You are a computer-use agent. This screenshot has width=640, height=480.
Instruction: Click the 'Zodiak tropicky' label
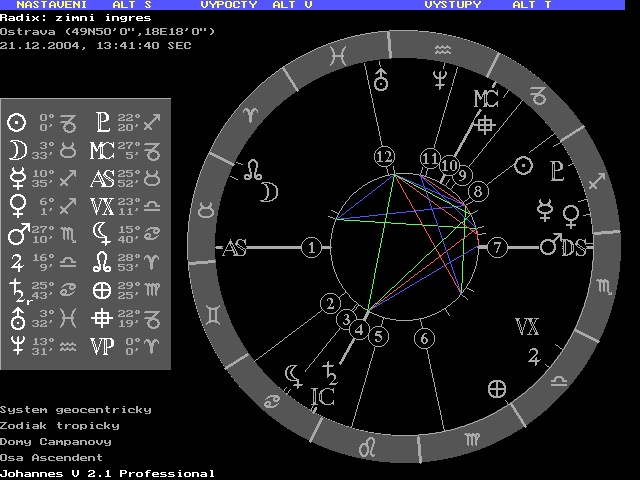60,425
